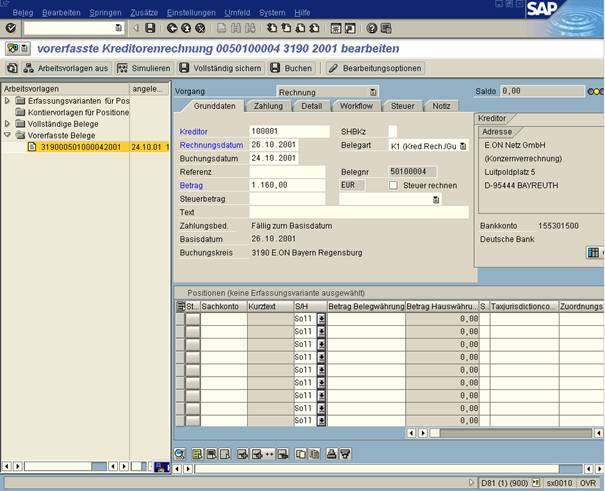Viewport: 605px width, 491px height.
Task: Click the green Back arrow icon
Action: tap(172, 28)
